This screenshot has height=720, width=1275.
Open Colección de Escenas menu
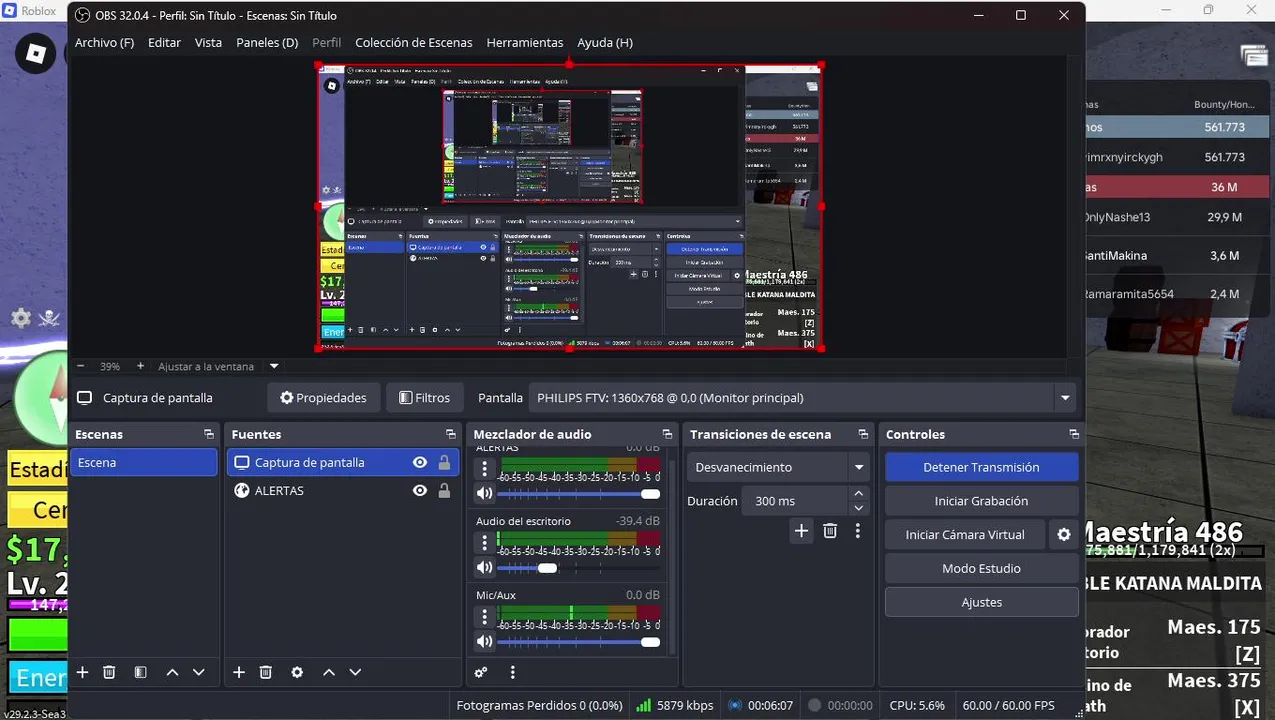point(414,43)
